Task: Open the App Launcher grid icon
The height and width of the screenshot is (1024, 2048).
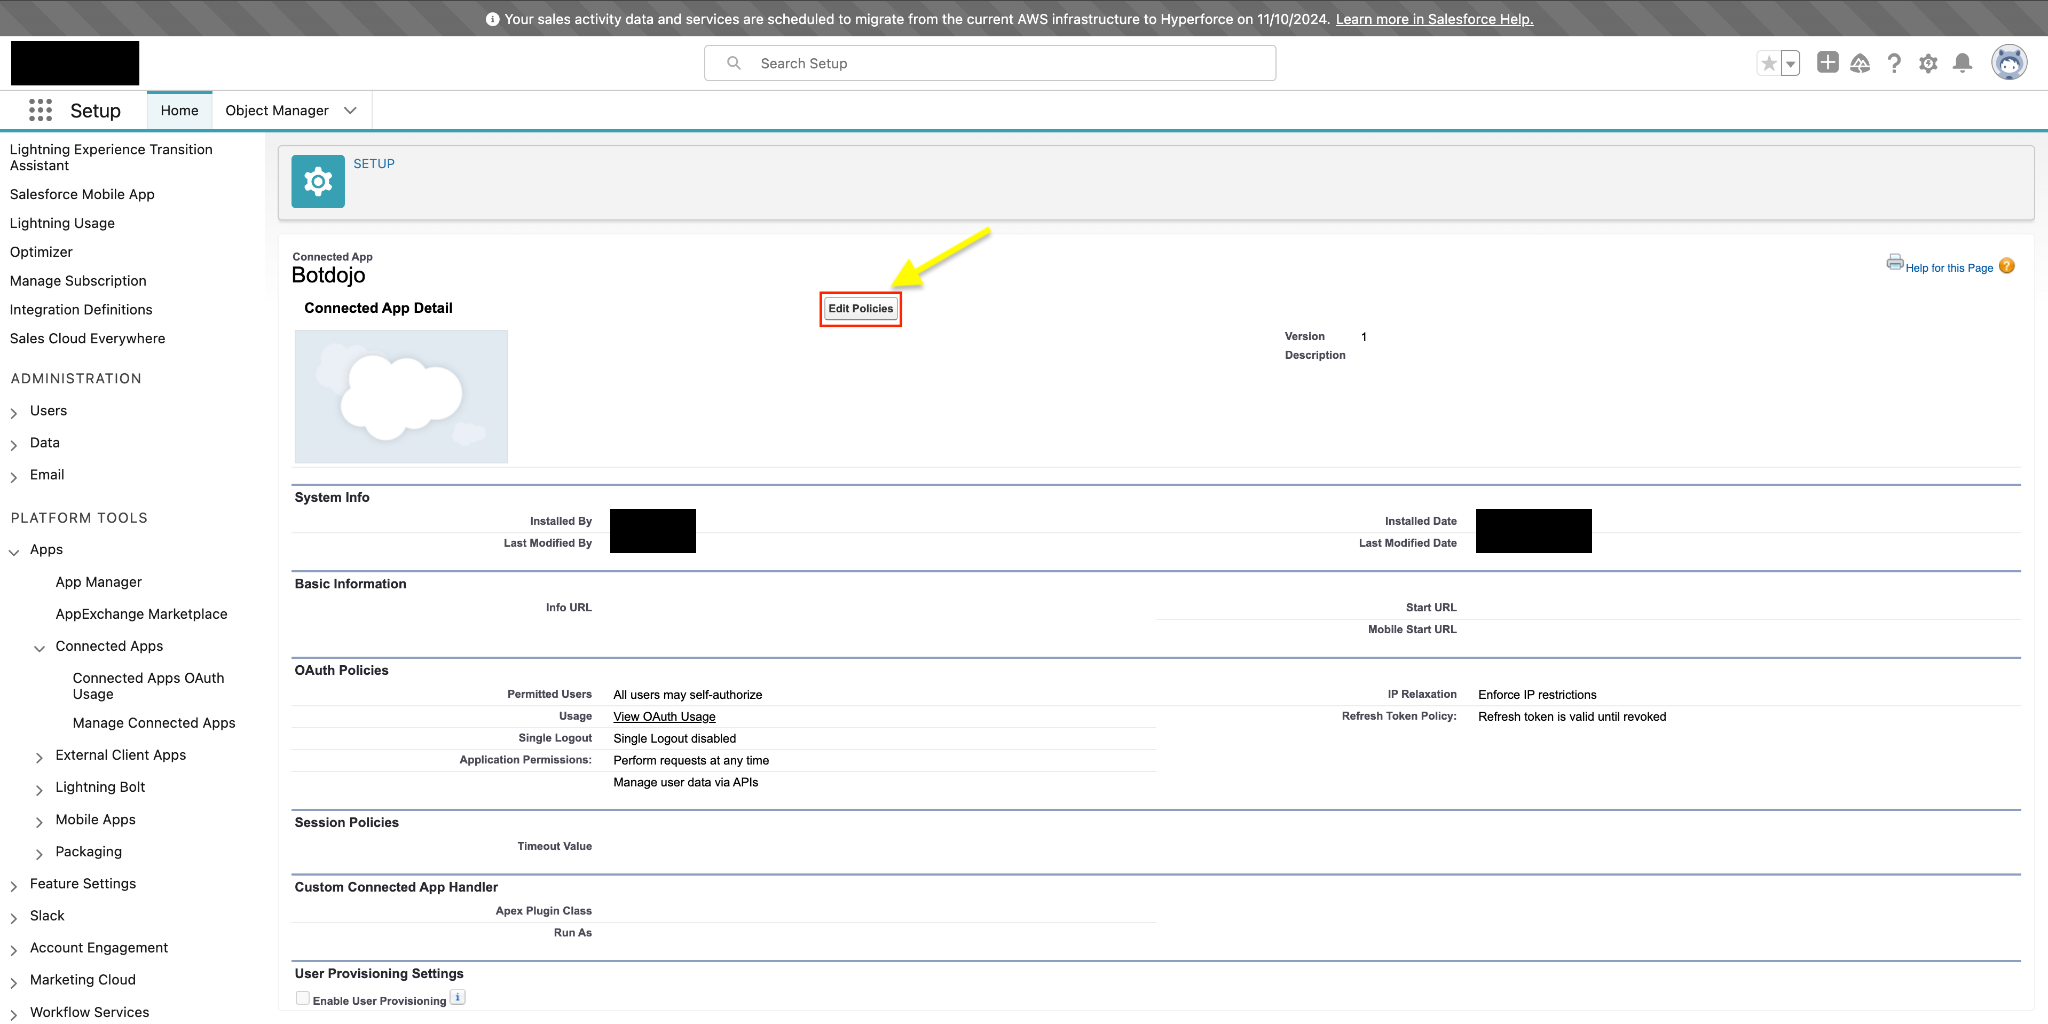Action: point(40,110)
